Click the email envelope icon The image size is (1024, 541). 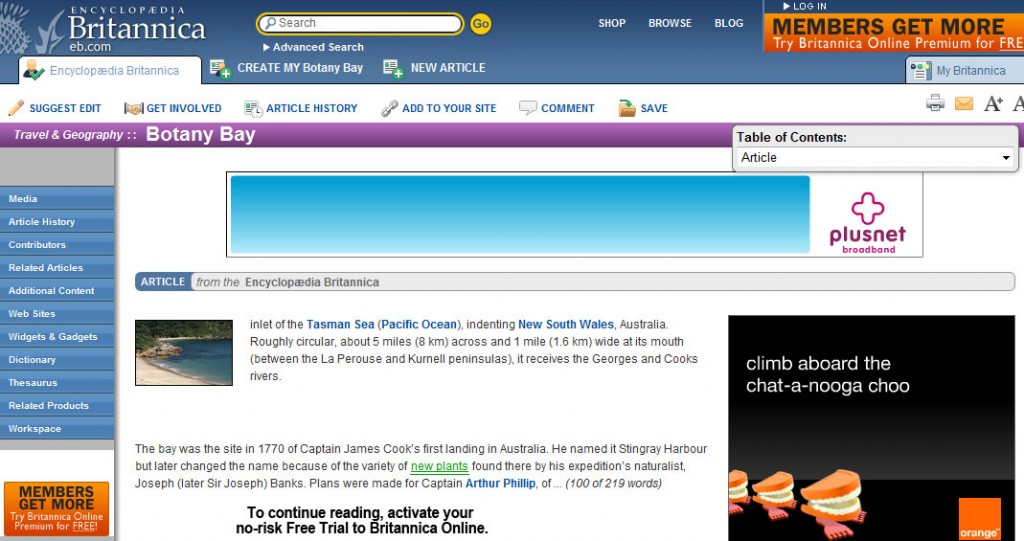pos(964,103)
